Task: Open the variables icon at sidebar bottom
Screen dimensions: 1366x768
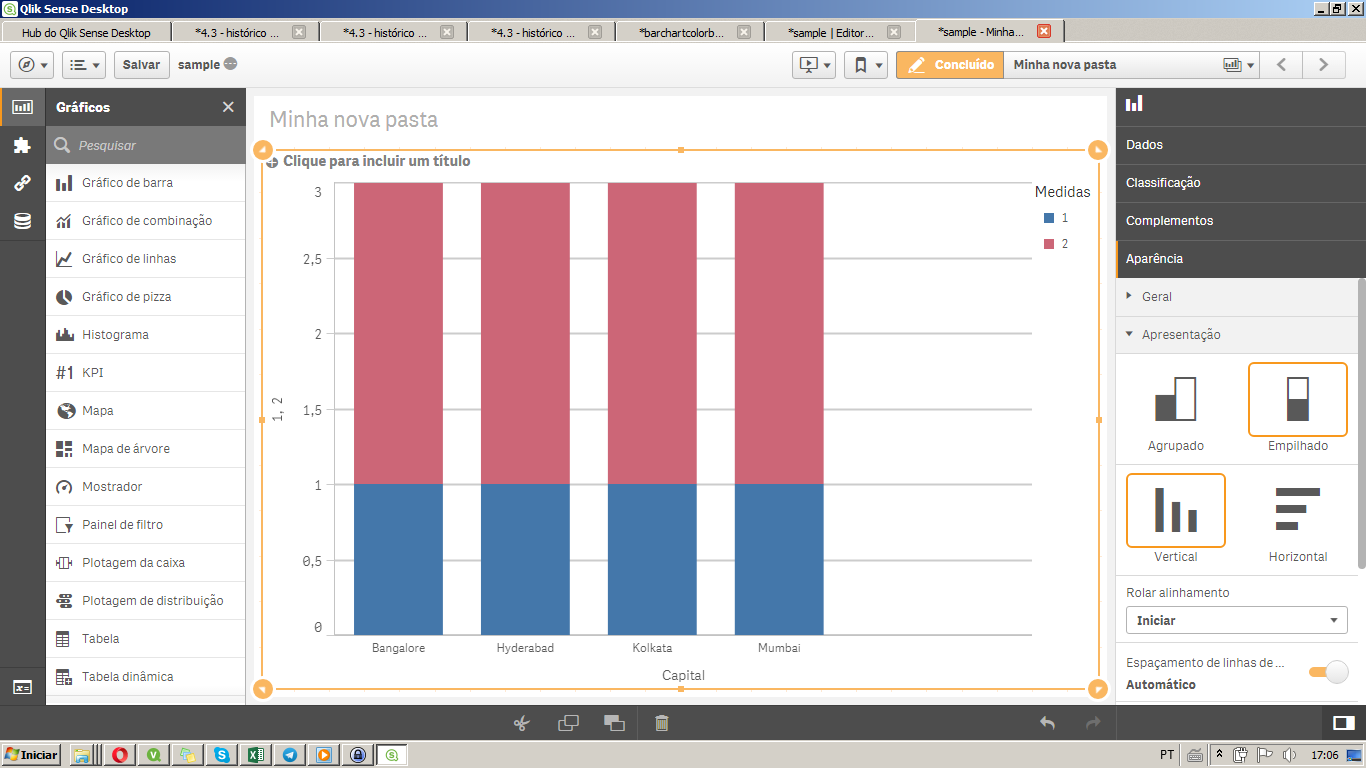Action: 22,687
